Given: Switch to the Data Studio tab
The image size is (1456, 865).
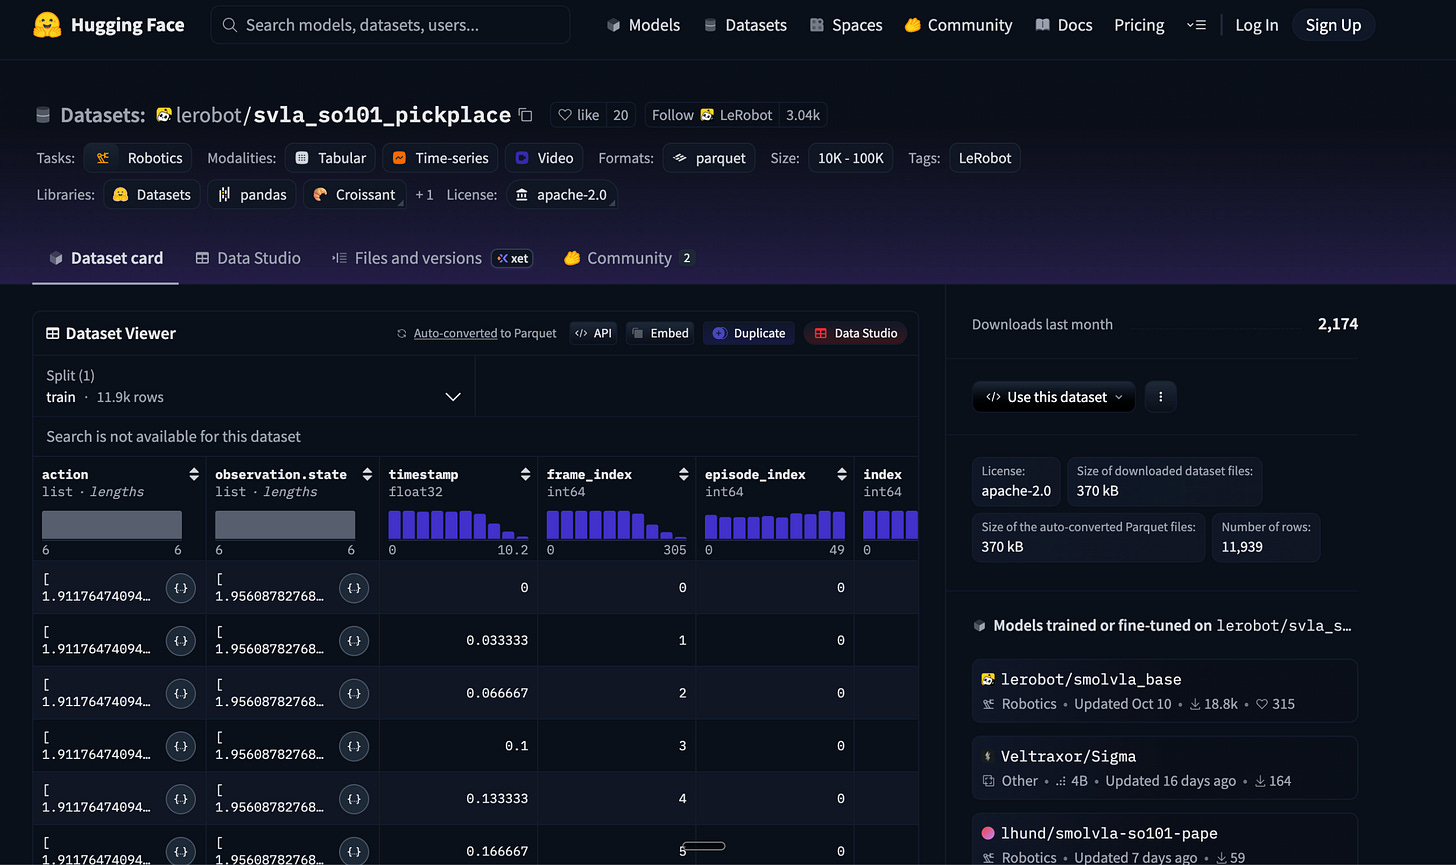Looking at the screenshot, I should 248,258.
